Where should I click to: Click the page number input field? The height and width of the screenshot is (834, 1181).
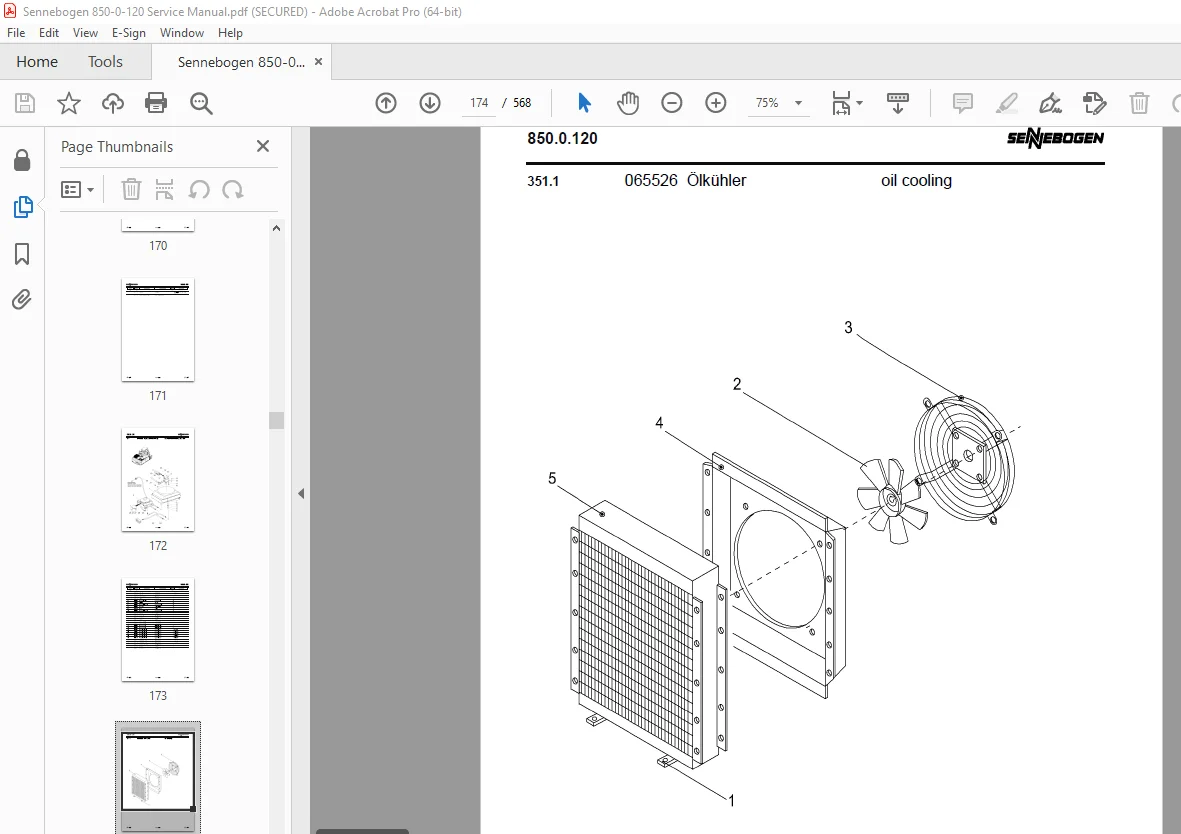[x=479, y=103]
